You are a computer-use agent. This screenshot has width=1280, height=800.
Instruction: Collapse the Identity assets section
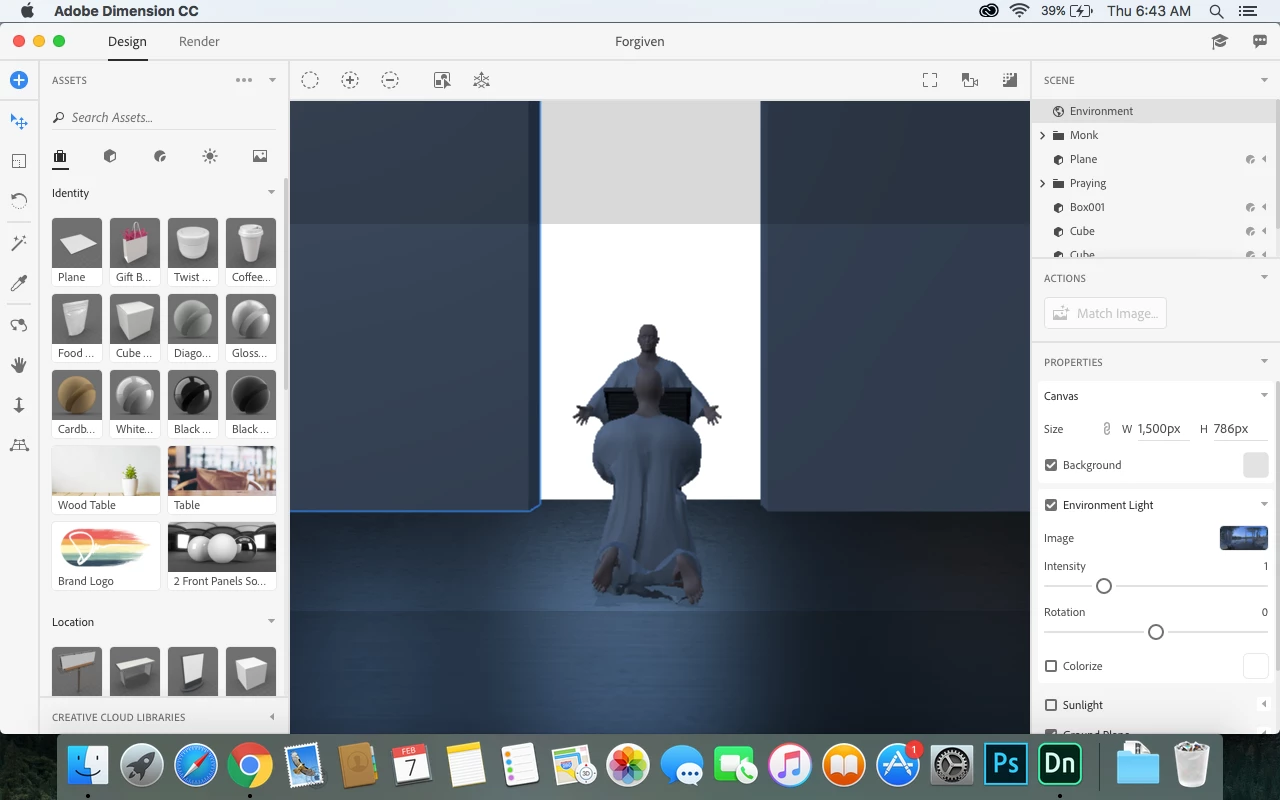(271, 193)
